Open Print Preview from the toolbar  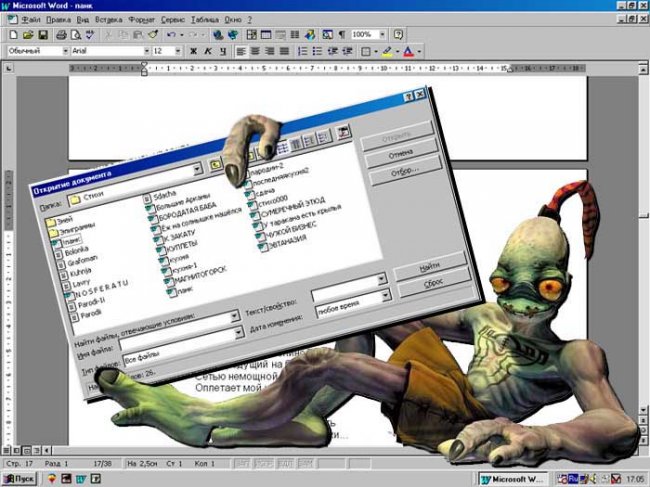point(75,35)
